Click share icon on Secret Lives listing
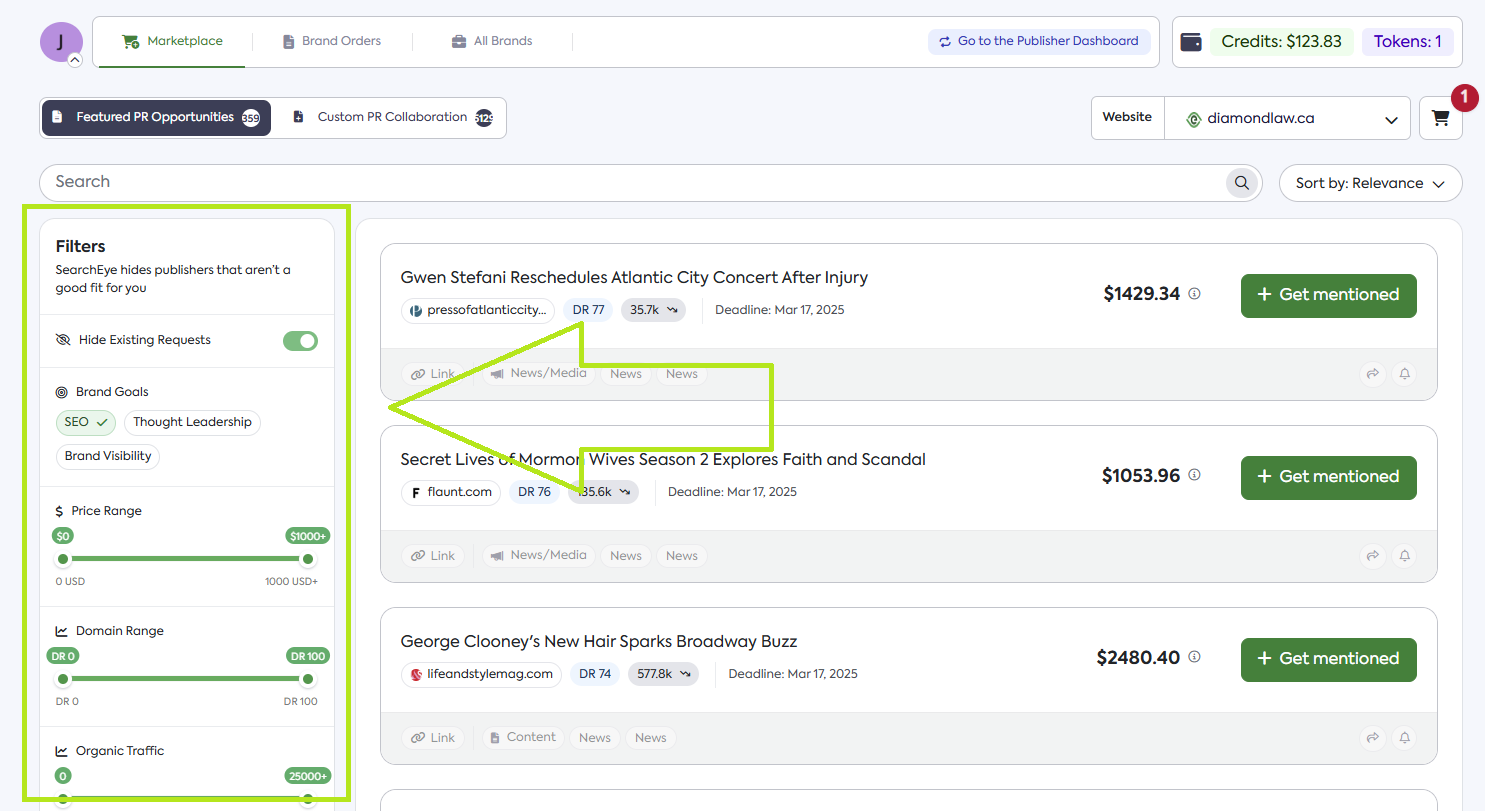 point(1373,556)
